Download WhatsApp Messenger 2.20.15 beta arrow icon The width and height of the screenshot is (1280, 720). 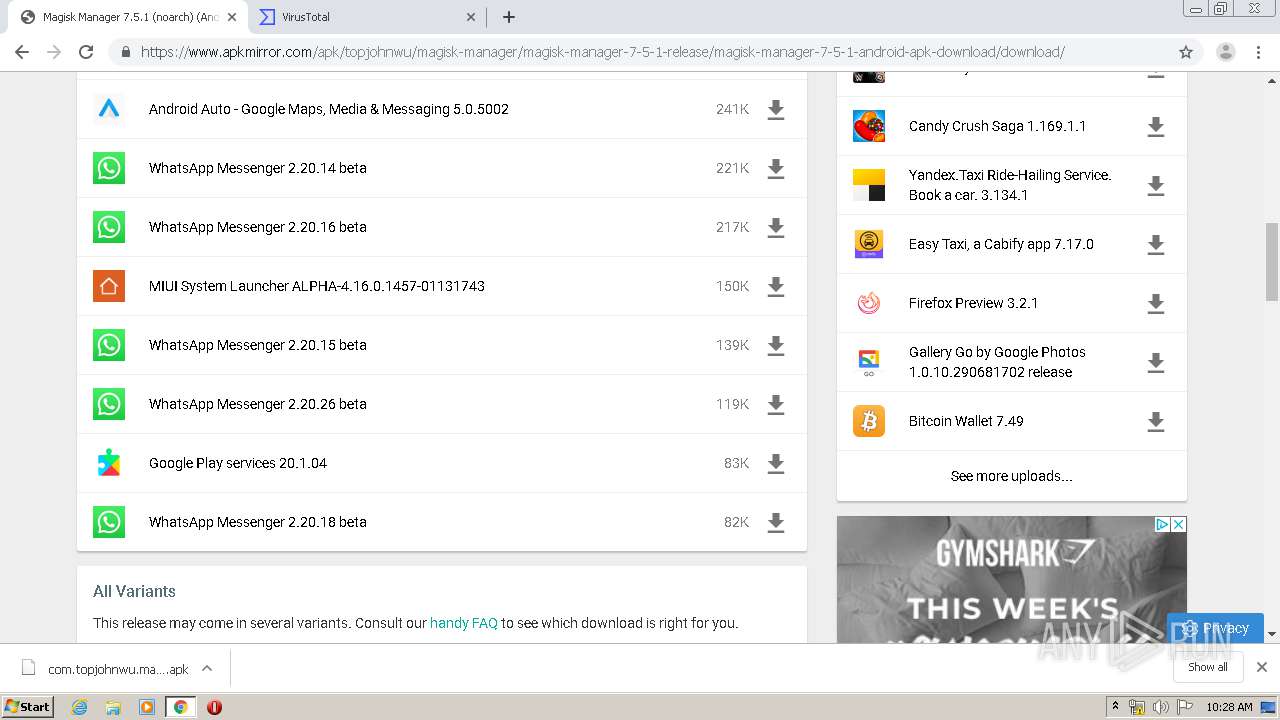coord(775,346)
